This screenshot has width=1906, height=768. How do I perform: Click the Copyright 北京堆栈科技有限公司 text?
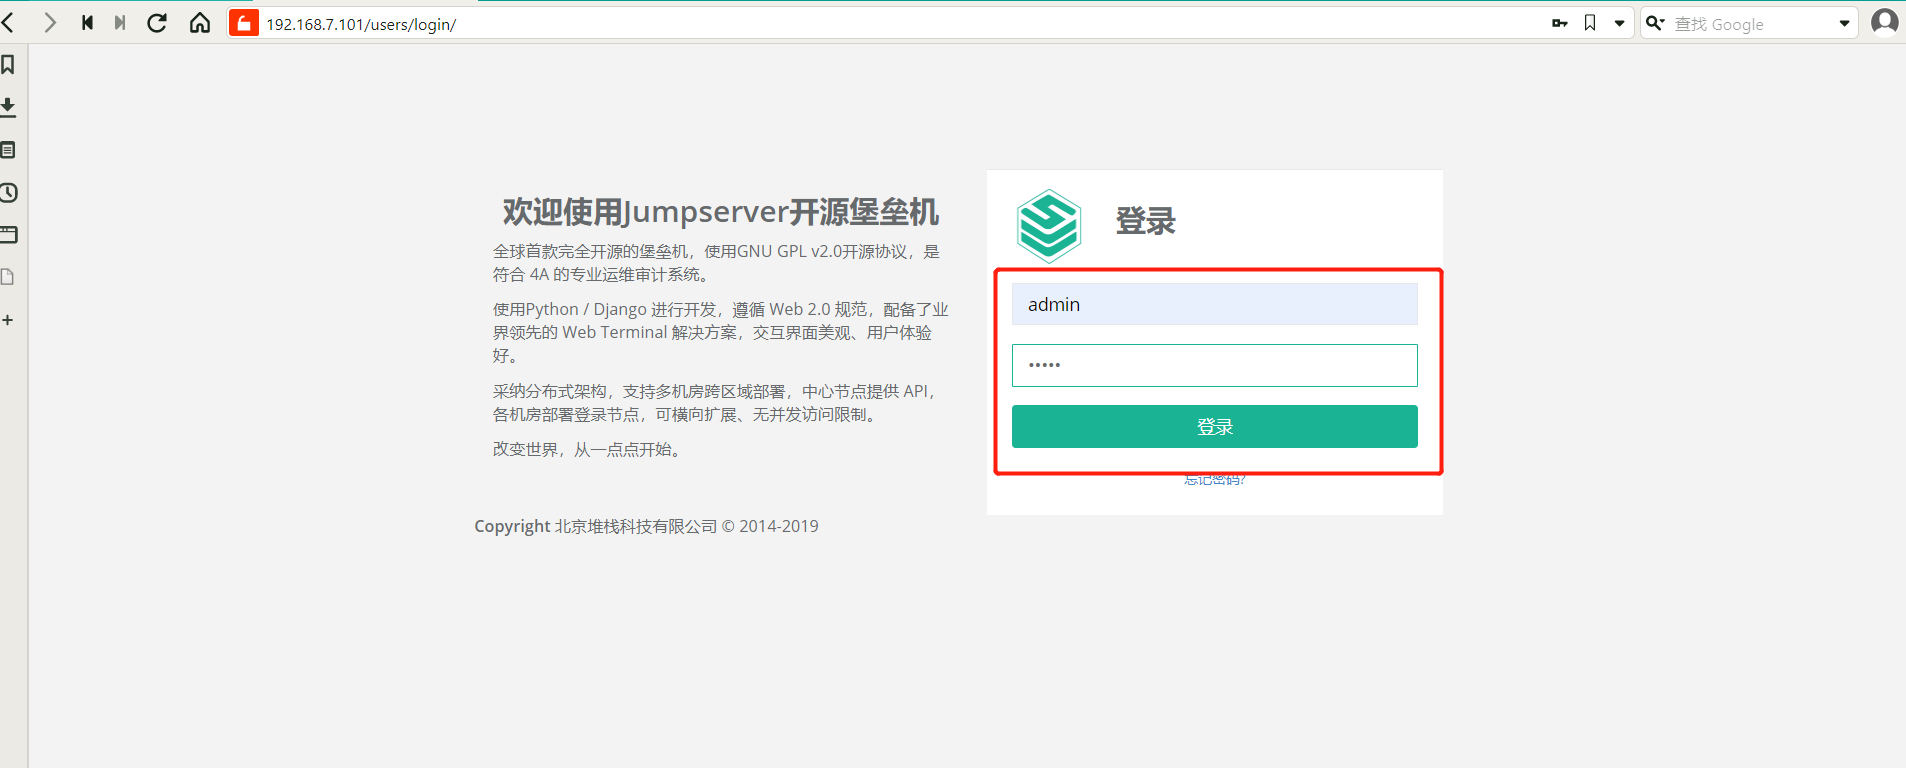646,526
